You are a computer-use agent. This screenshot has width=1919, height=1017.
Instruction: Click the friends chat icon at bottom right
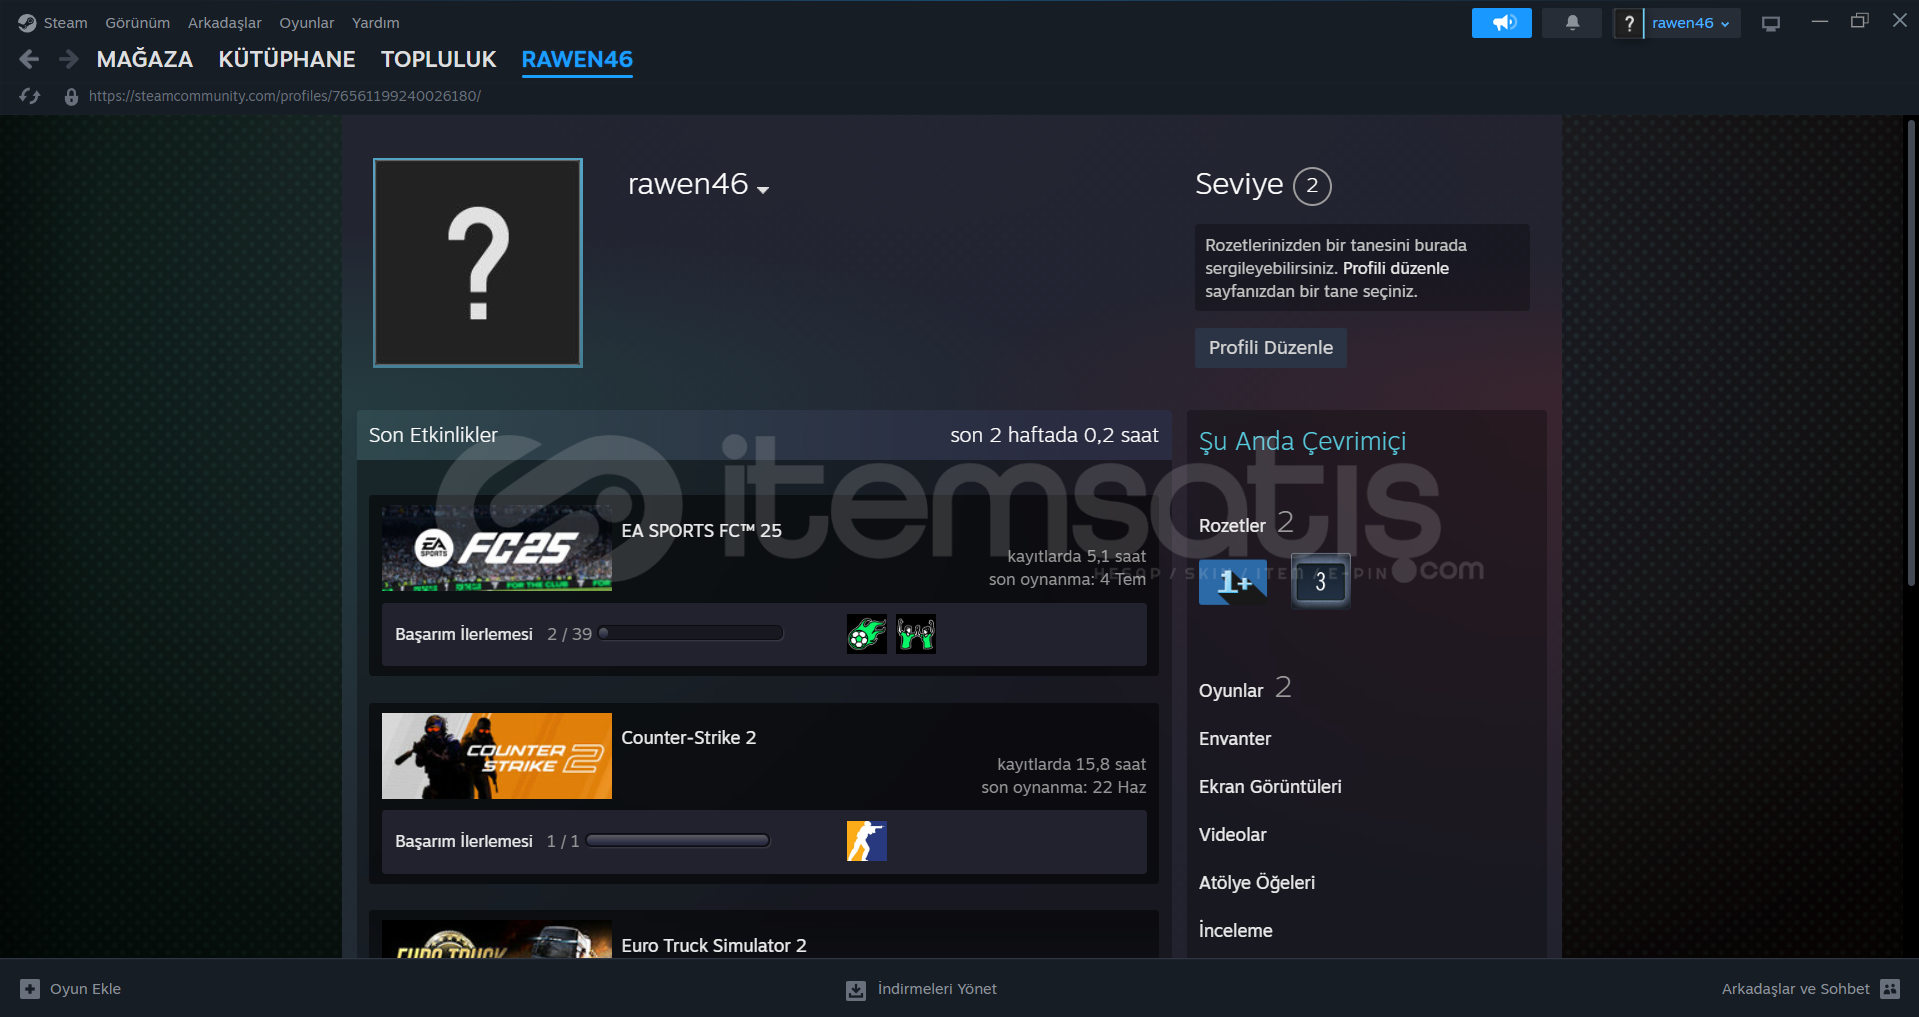pos(1890,989)
